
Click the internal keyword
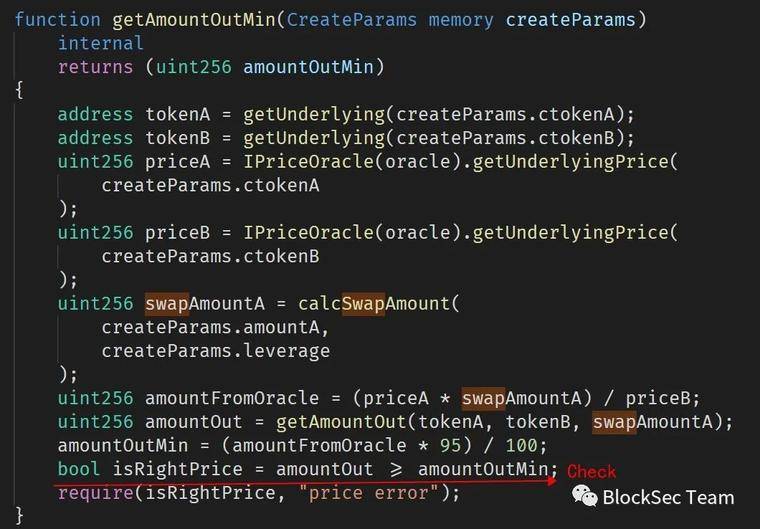click(101, 43)
